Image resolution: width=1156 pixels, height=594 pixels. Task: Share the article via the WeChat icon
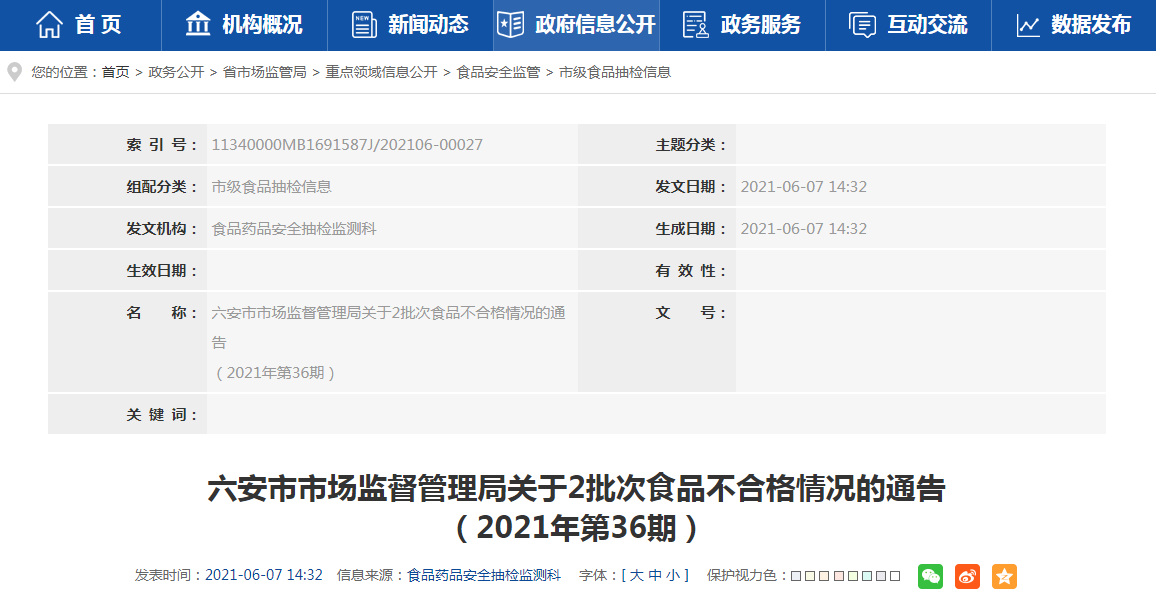tap(930, 576)
